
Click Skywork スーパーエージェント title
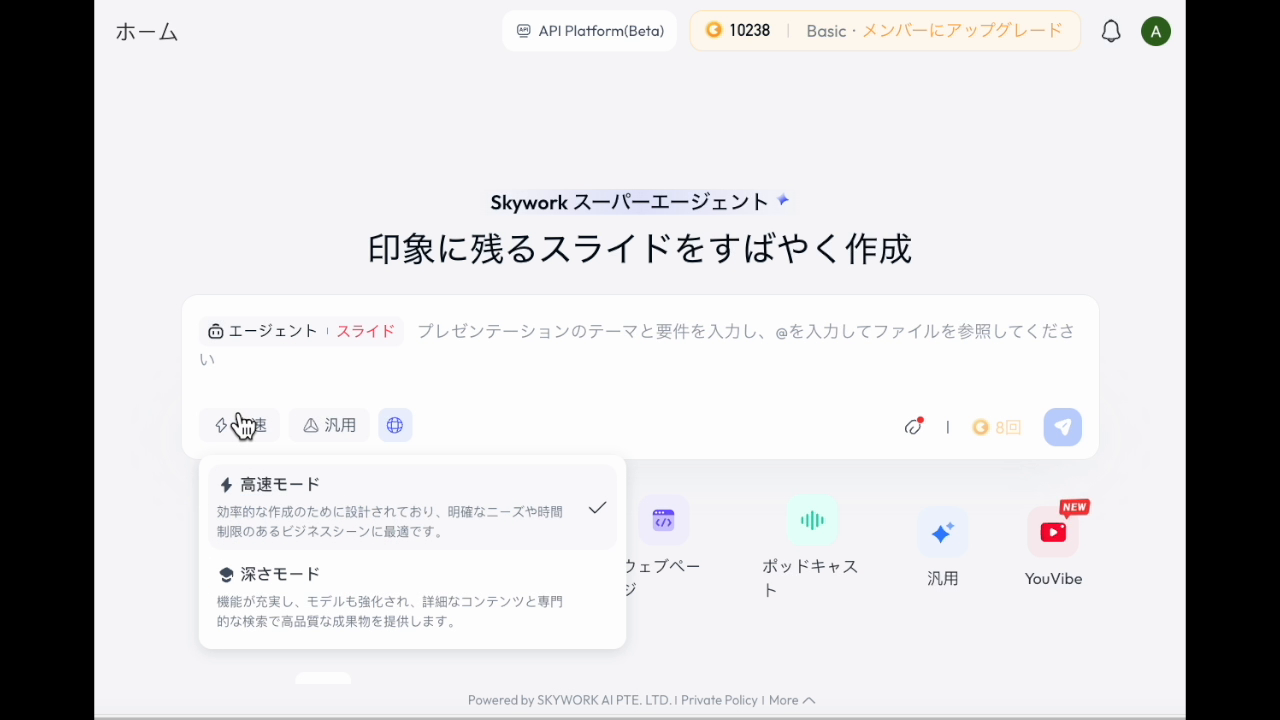(x=629, y=202)
